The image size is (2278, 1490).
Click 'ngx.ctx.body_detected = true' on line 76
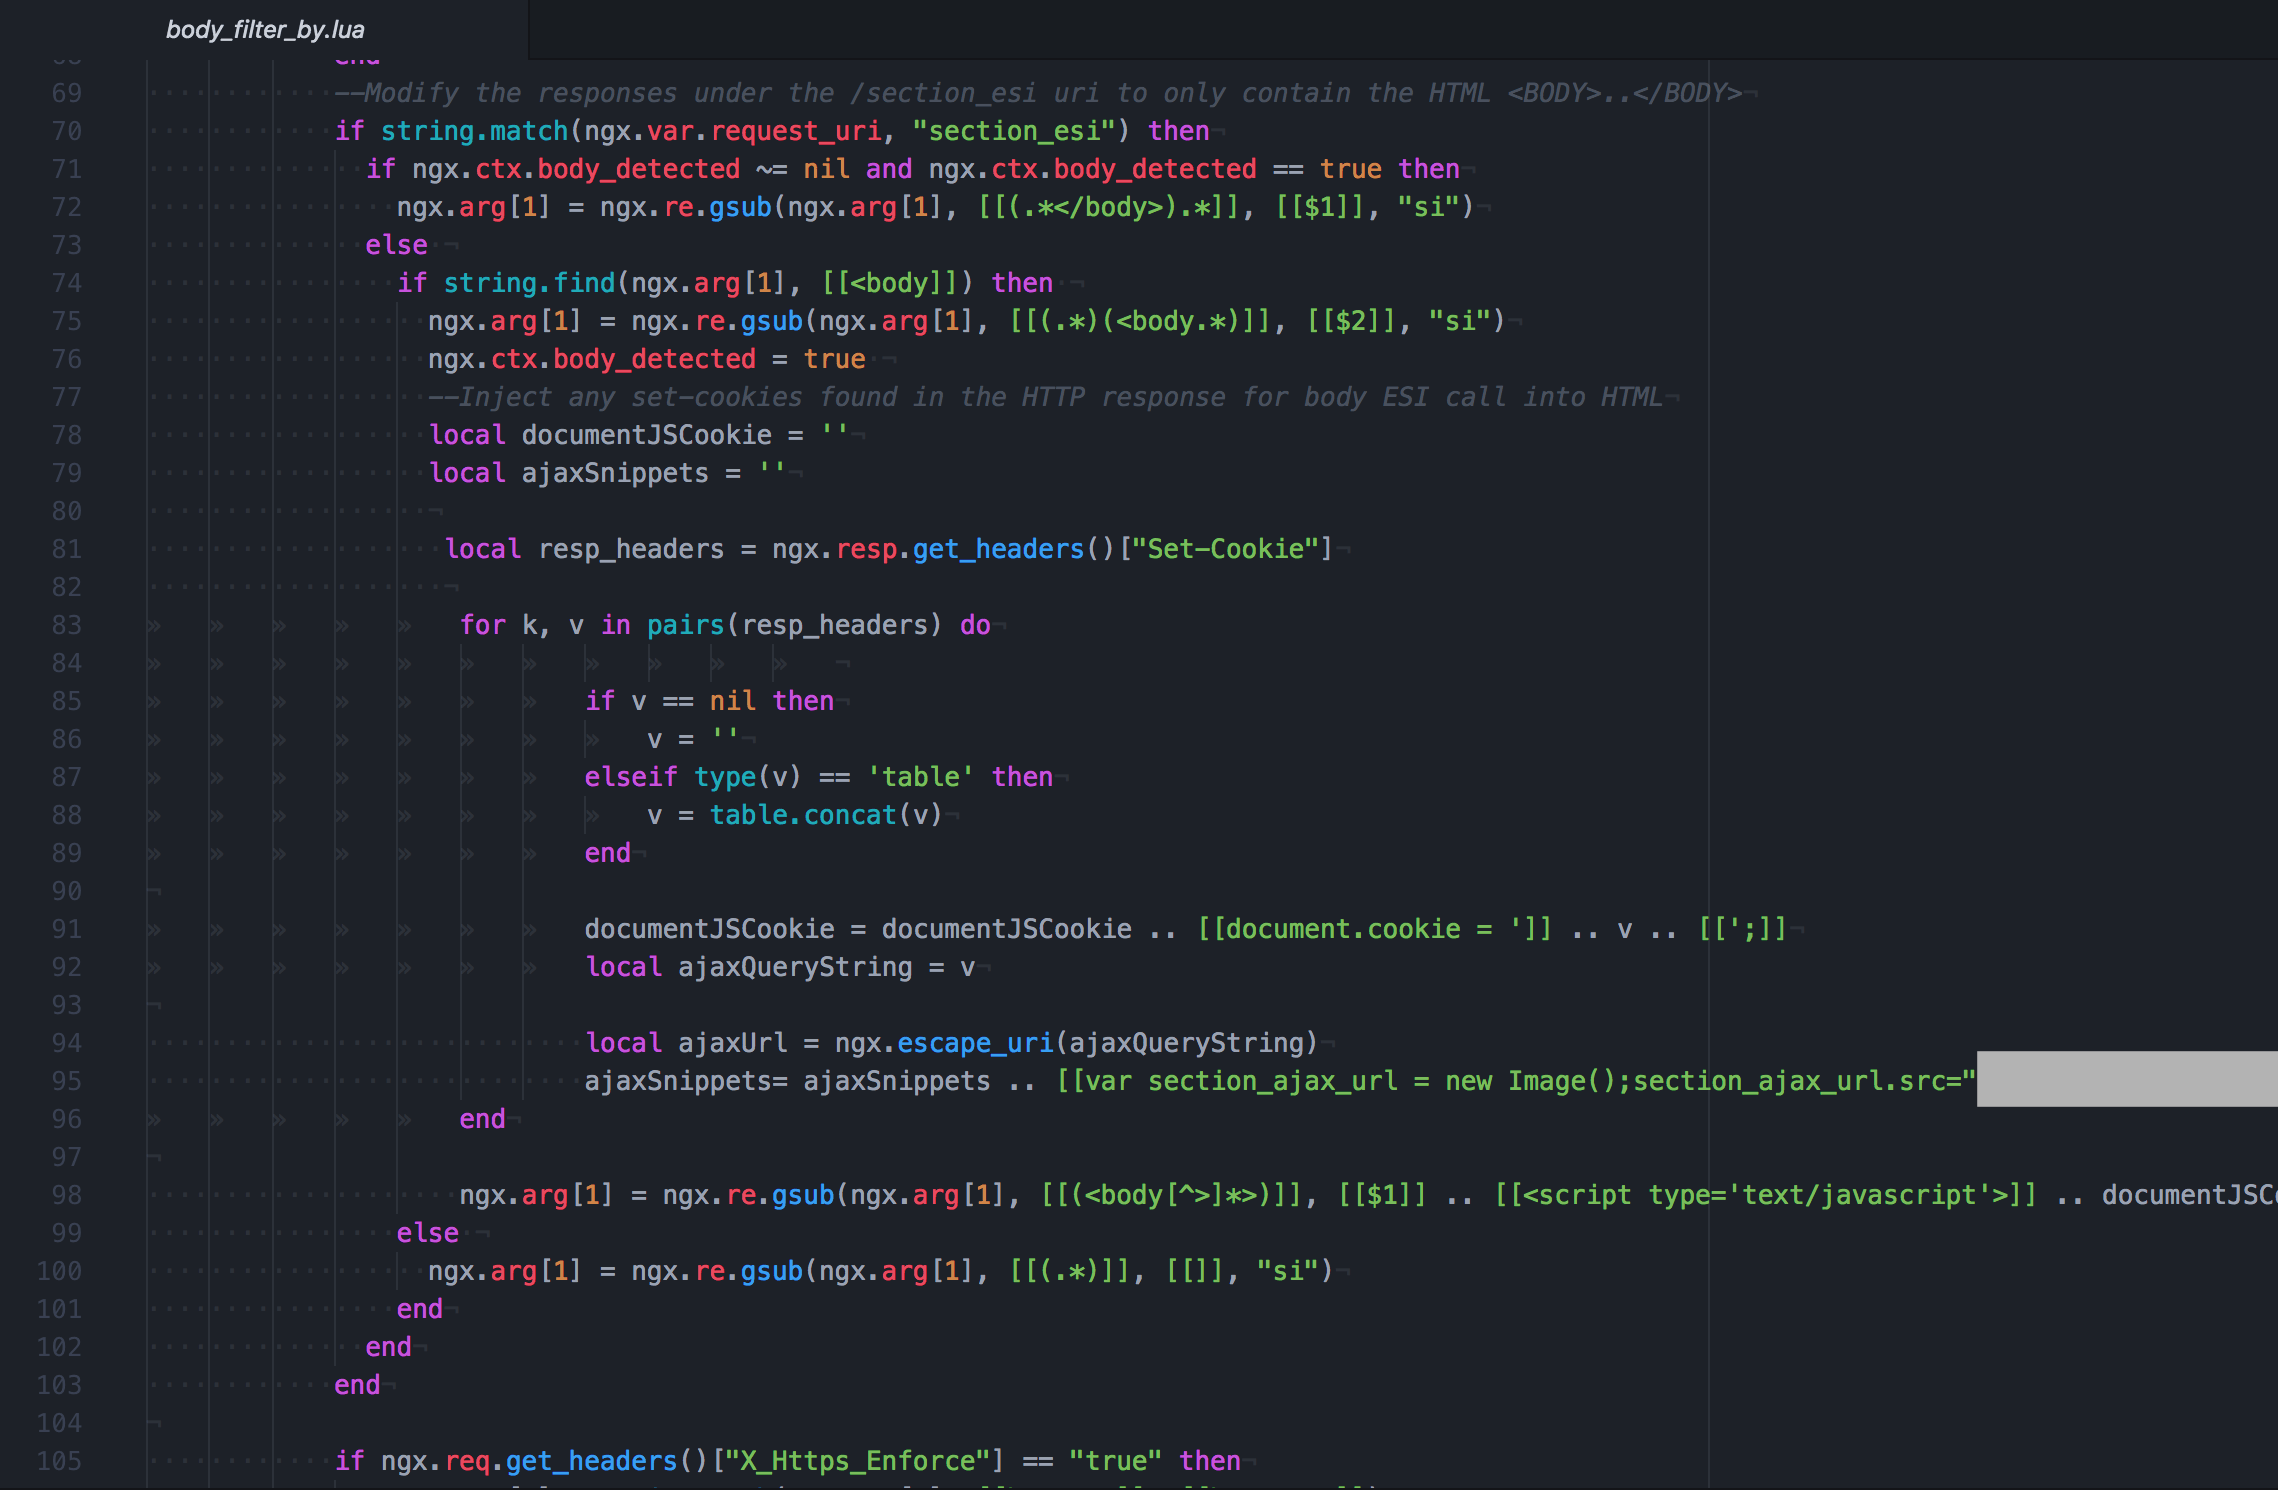tap(647, 359)
